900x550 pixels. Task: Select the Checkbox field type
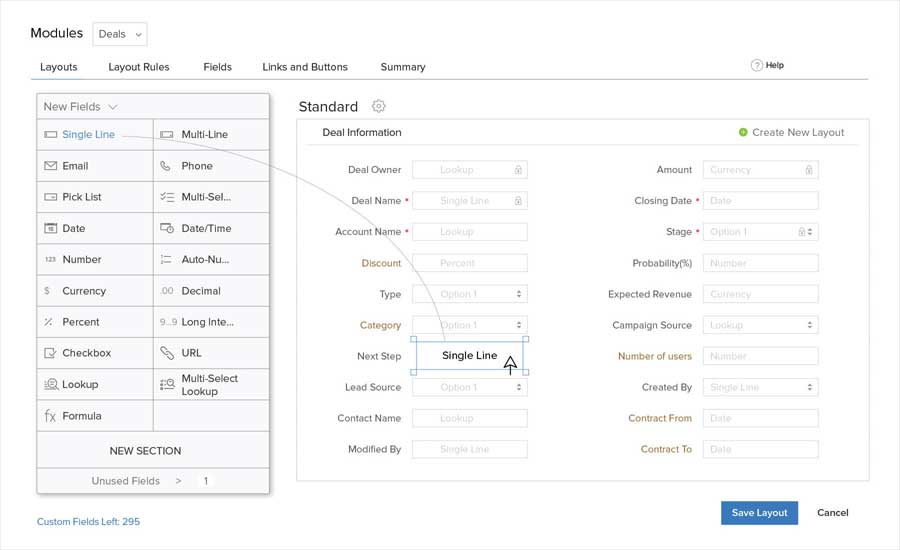pos(86,353)
